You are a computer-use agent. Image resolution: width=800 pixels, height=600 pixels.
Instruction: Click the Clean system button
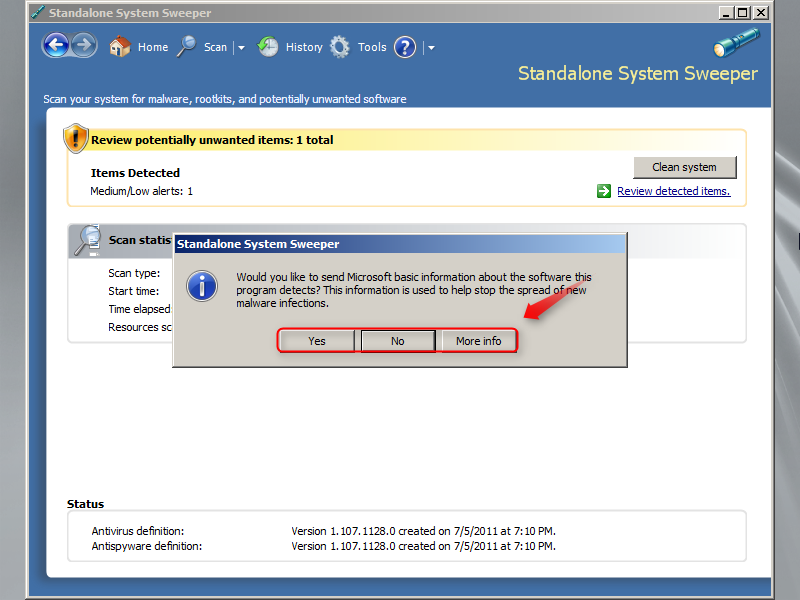coord(684,167)
